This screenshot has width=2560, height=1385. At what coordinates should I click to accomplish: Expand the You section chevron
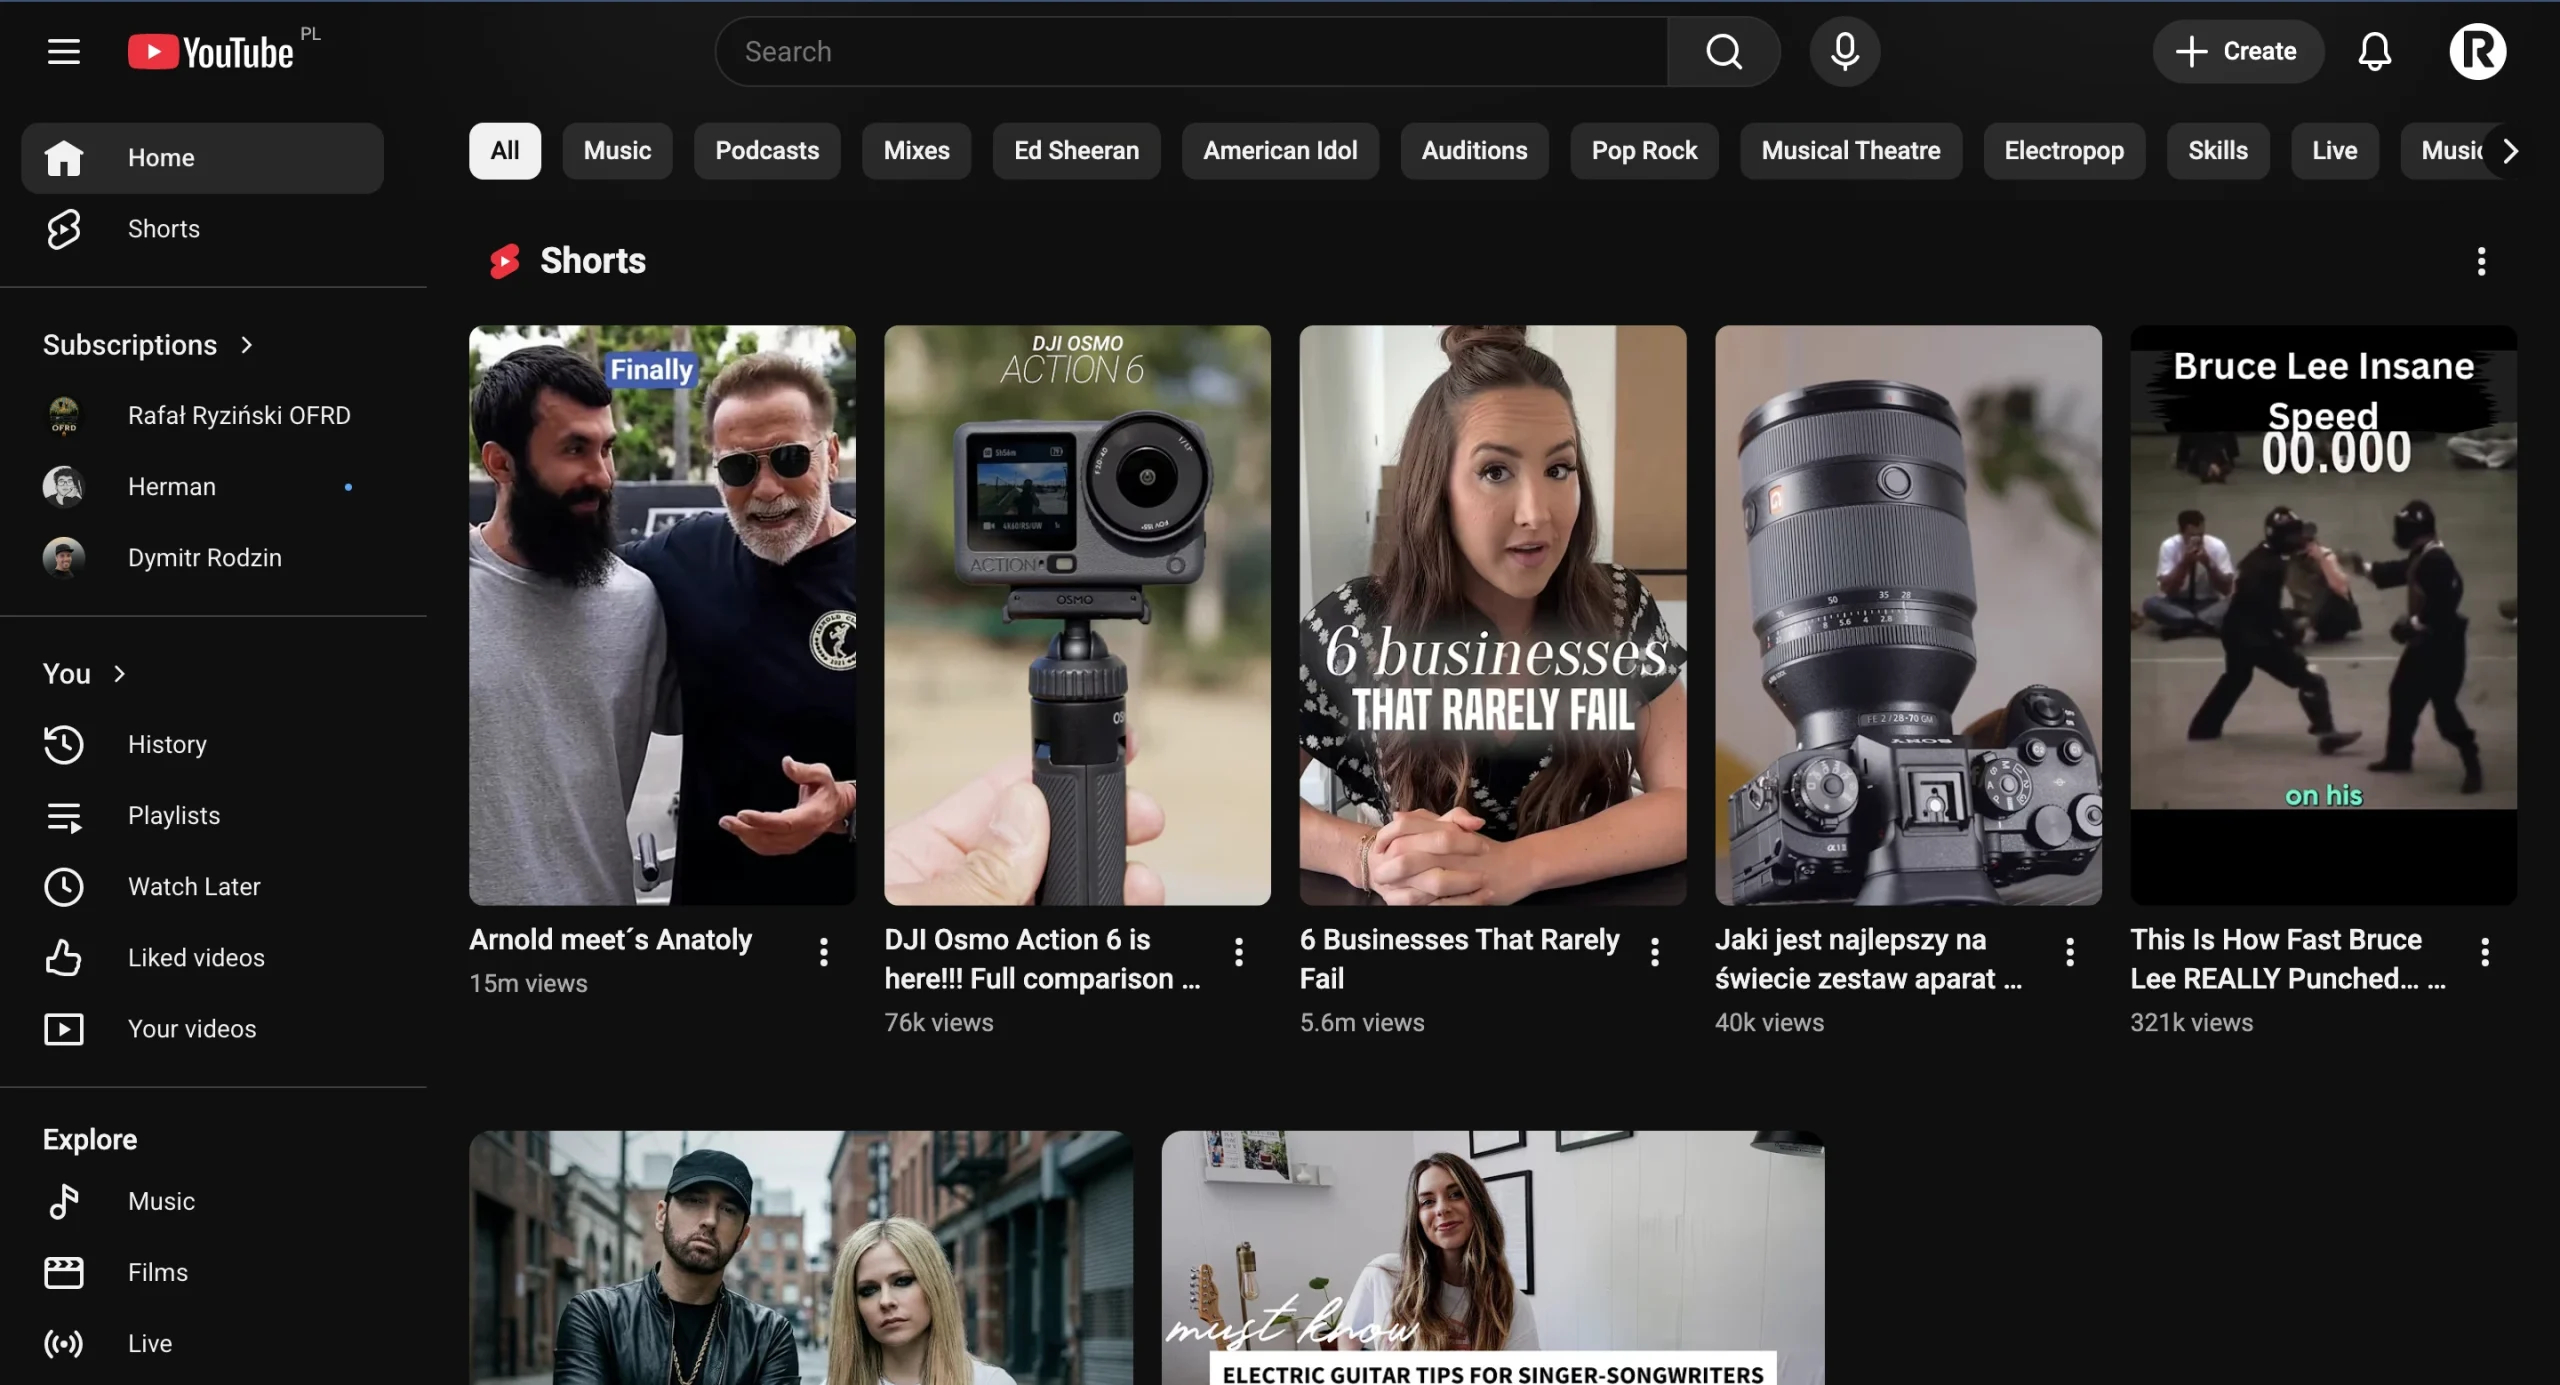[120, 674]
